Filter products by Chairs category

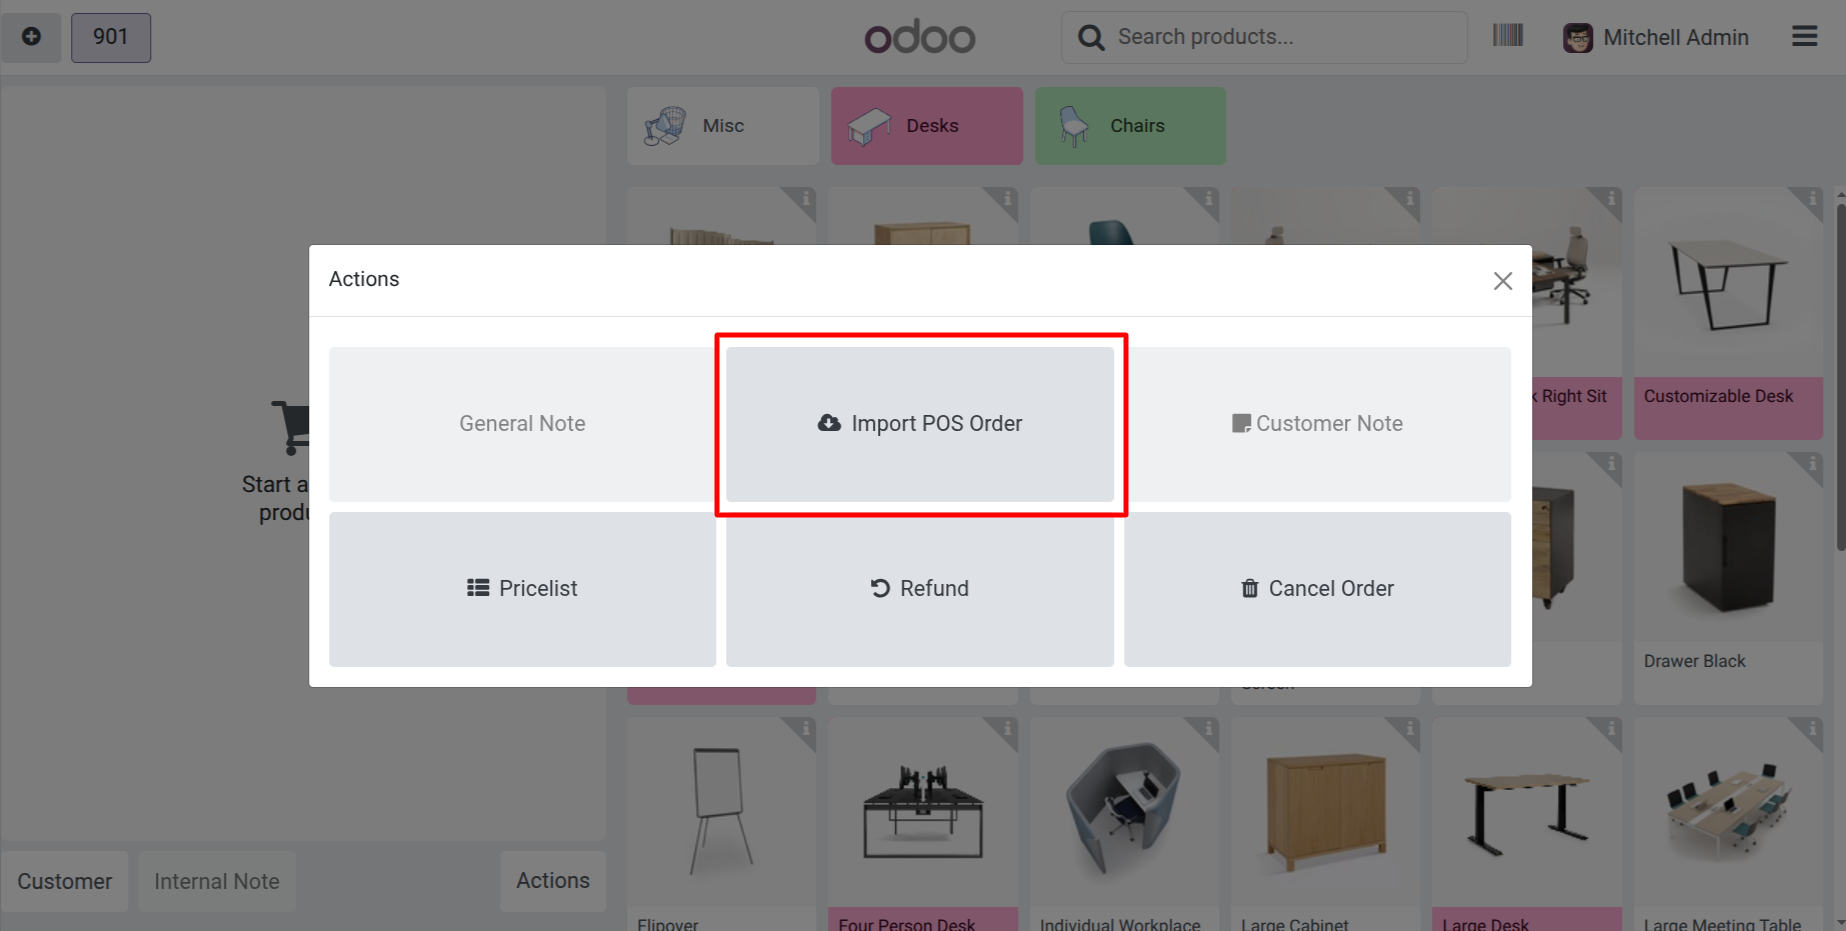[1130, 126]
